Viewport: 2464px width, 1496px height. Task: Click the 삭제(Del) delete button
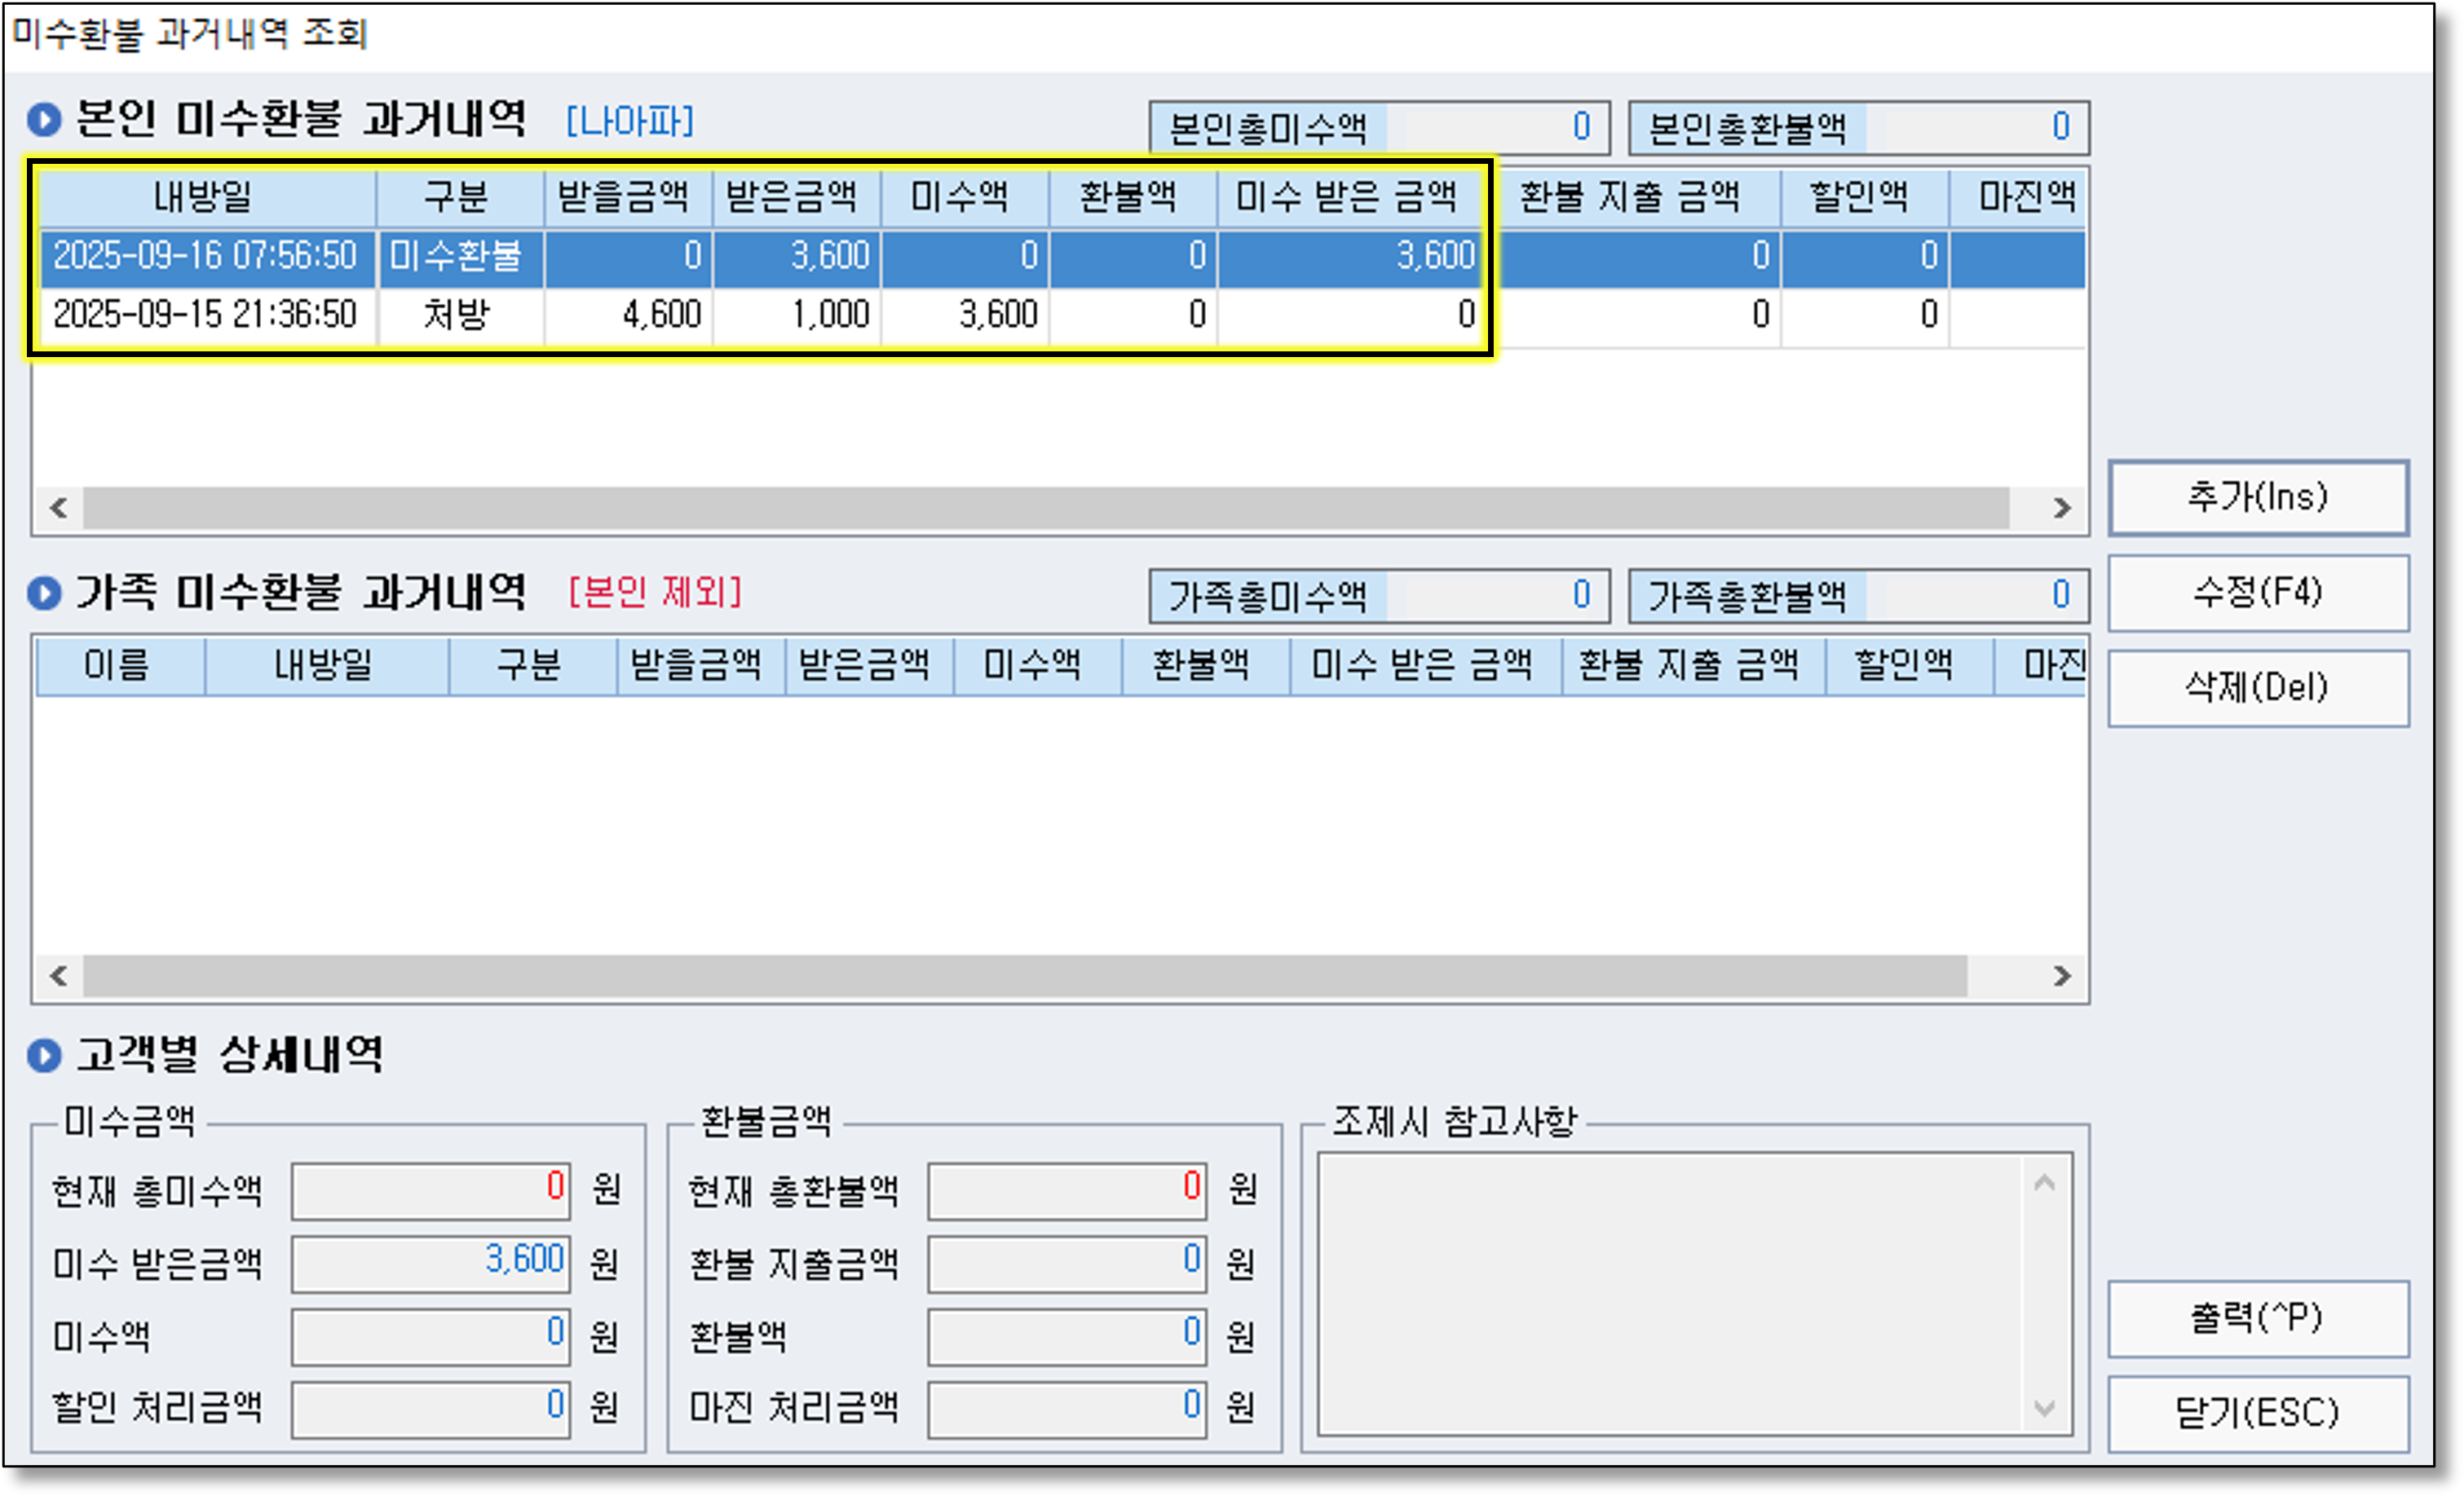click(2257, 688)
